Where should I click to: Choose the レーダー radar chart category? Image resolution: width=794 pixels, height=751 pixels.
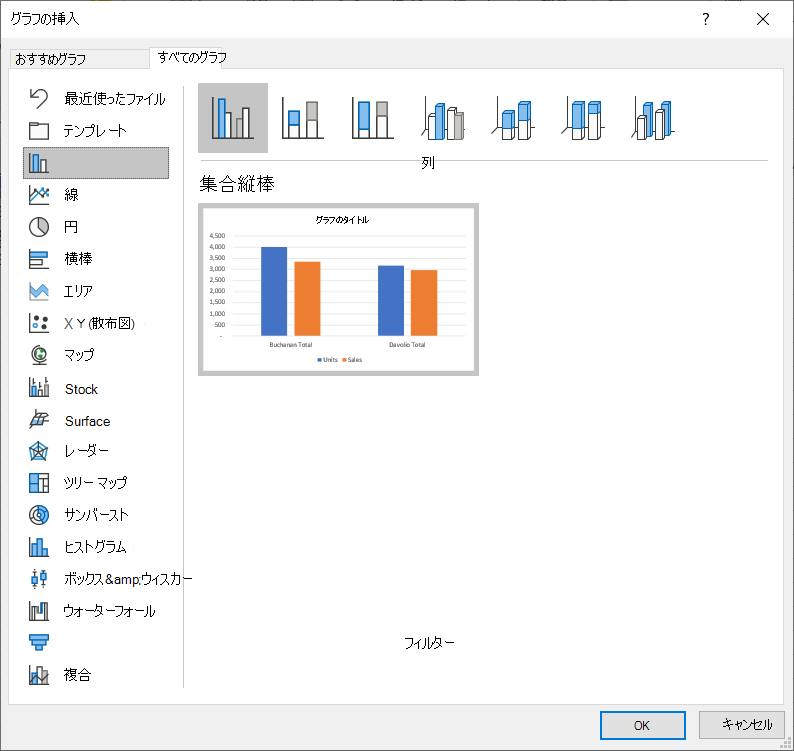[96, 451]
